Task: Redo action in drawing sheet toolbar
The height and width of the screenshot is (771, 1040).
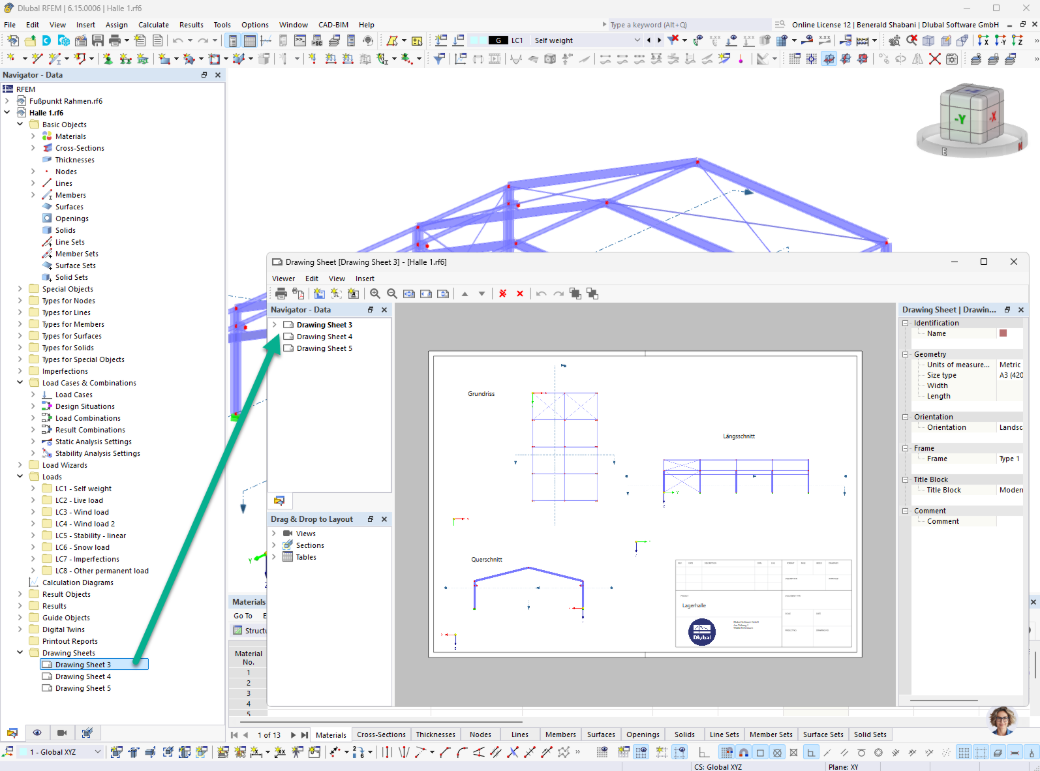Action: (x=558, y=293)
